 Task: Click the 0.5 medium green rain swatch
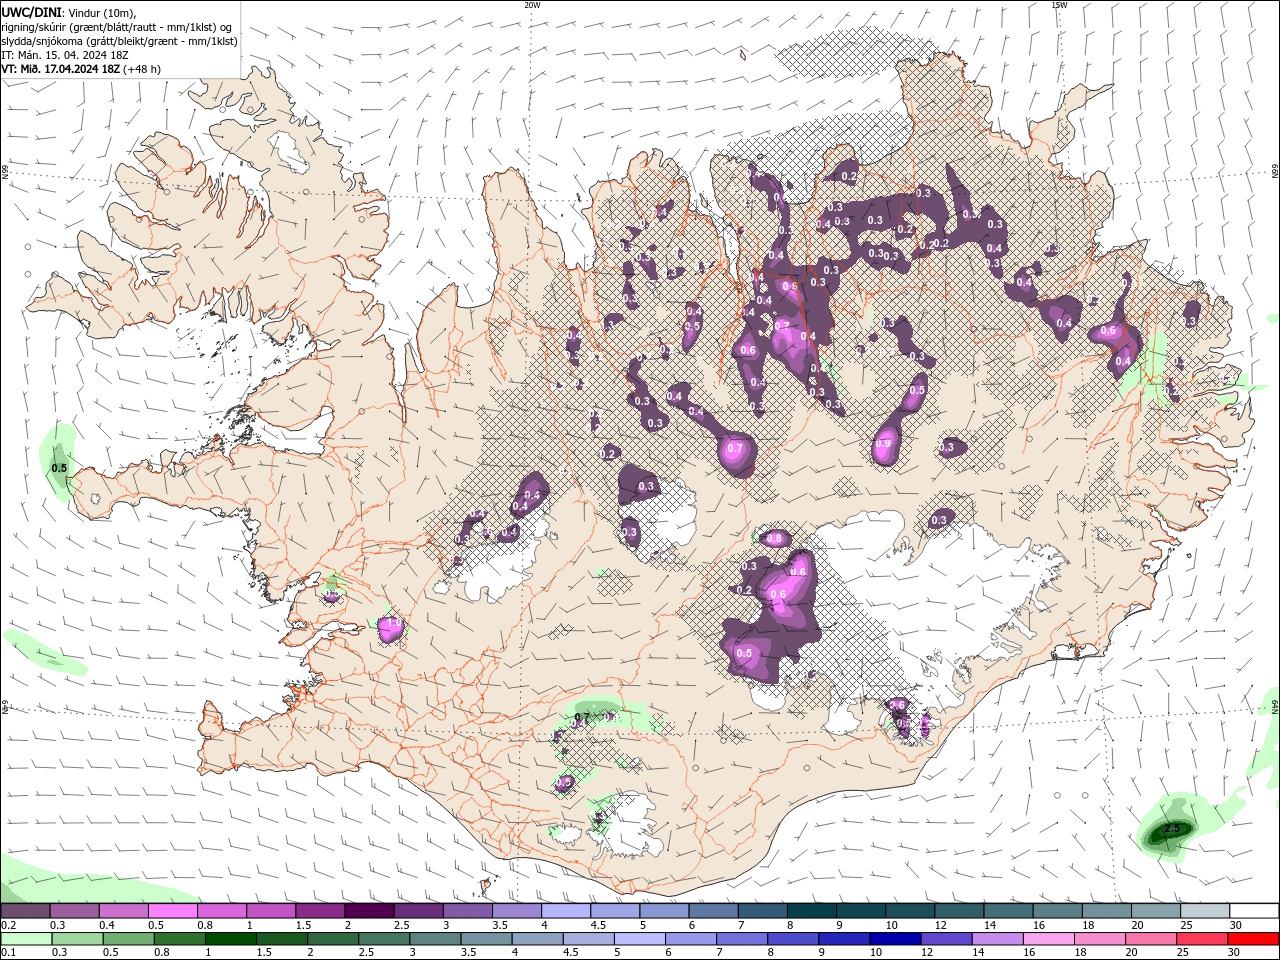click(128, 939)
